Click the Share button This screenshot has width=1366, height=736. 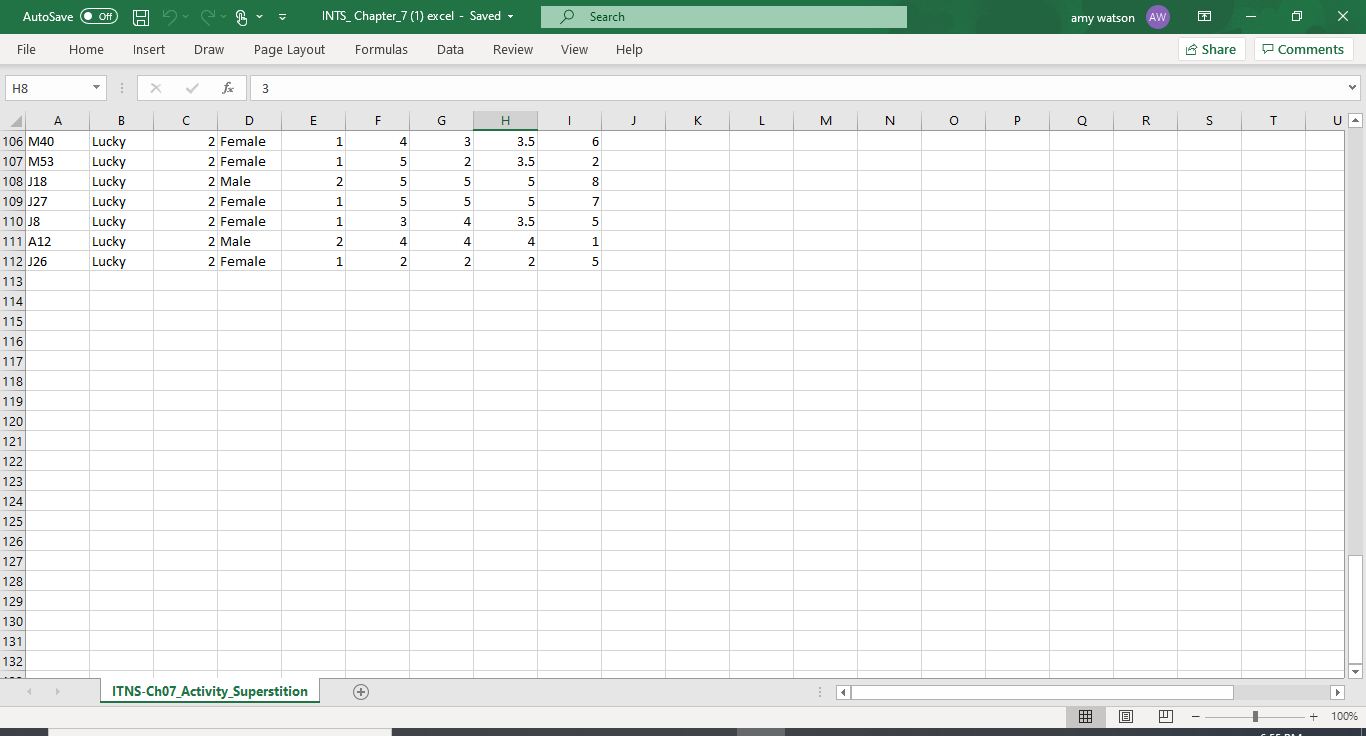click(1212, 49)
